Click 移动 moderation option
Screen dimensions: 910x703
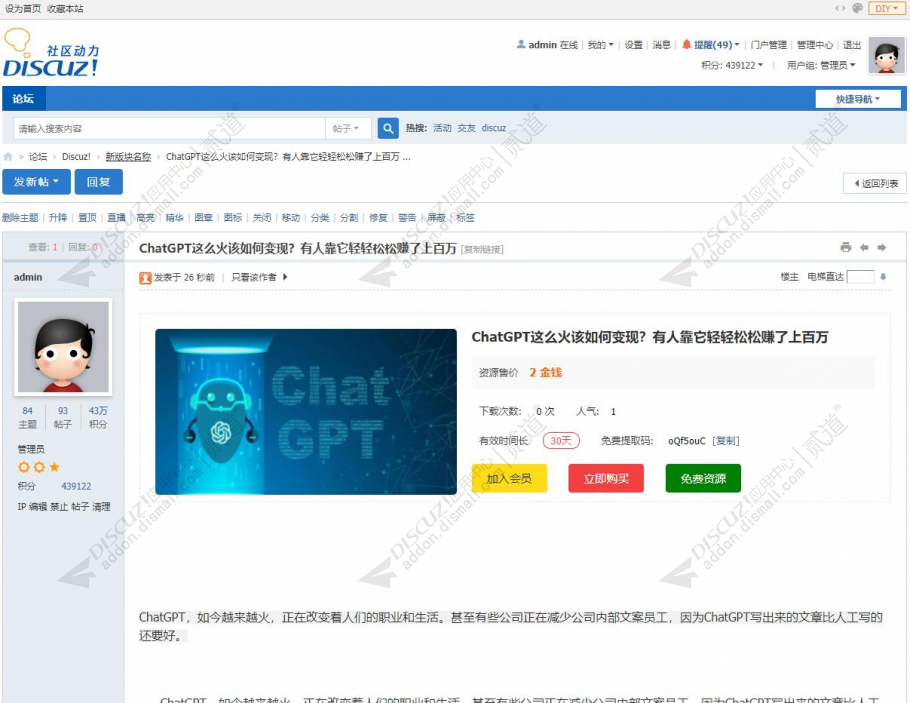(x=291, y=218)
